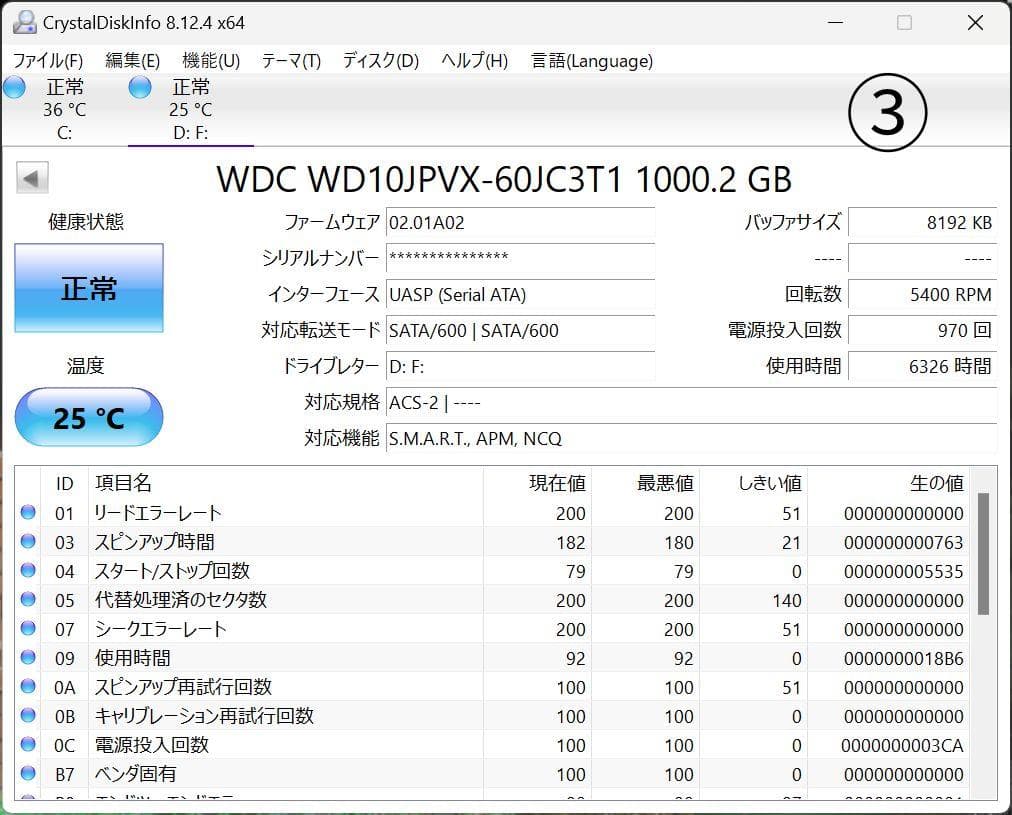Click the standard field ACS-2 | ----
Screen dimensions: 1012x815
coord(691,403)
